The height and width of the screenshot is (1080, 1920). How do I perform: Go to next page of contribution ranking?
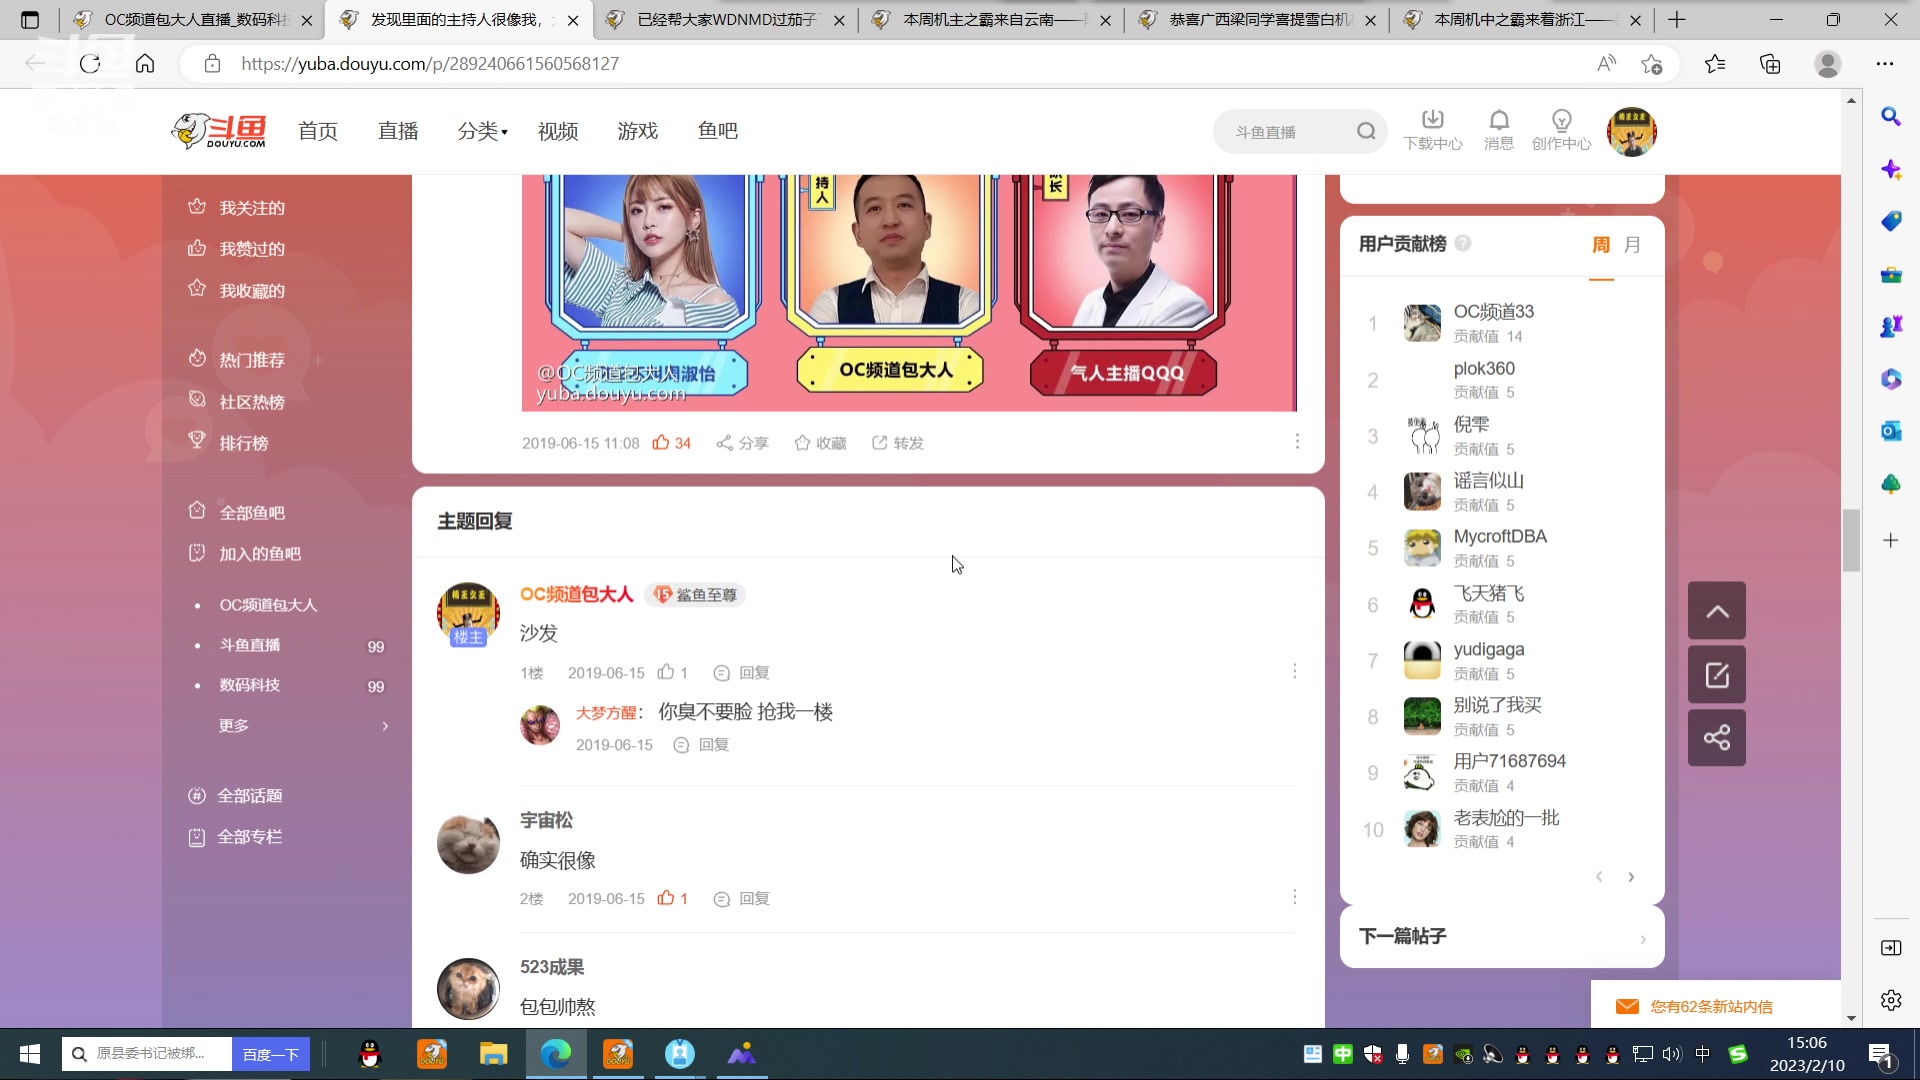click(x=1631, y=877)
